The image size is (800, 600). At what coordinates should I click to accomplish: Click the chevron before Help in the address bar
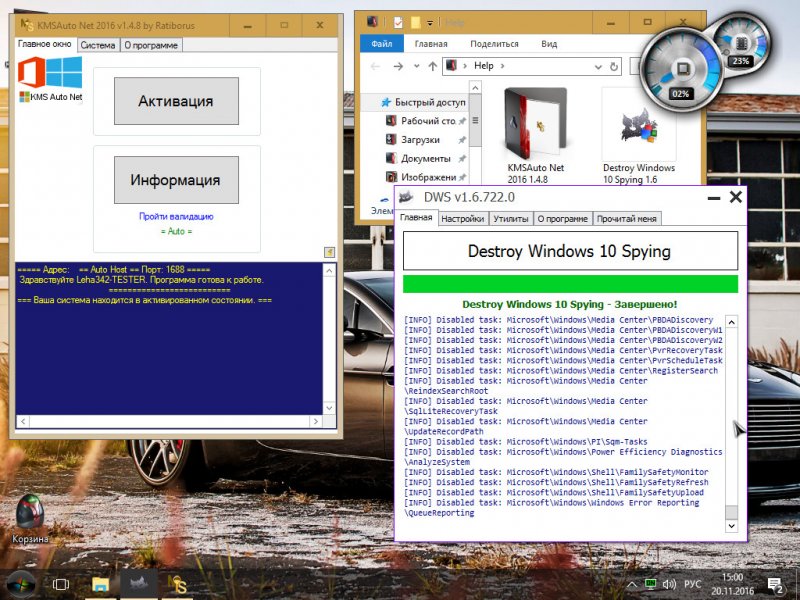(x=465, y=66)
